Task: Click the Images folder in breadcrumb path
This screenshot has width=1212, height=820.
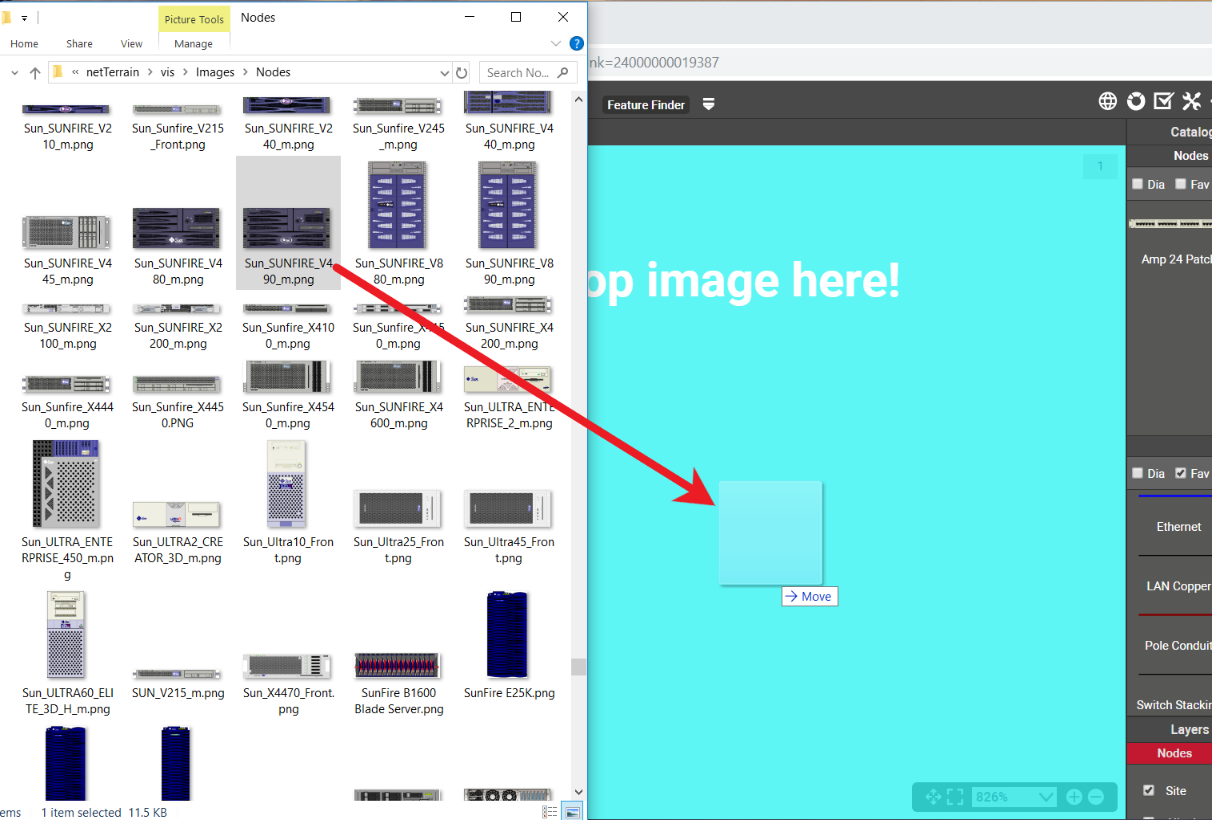Action: click(215, 72)
